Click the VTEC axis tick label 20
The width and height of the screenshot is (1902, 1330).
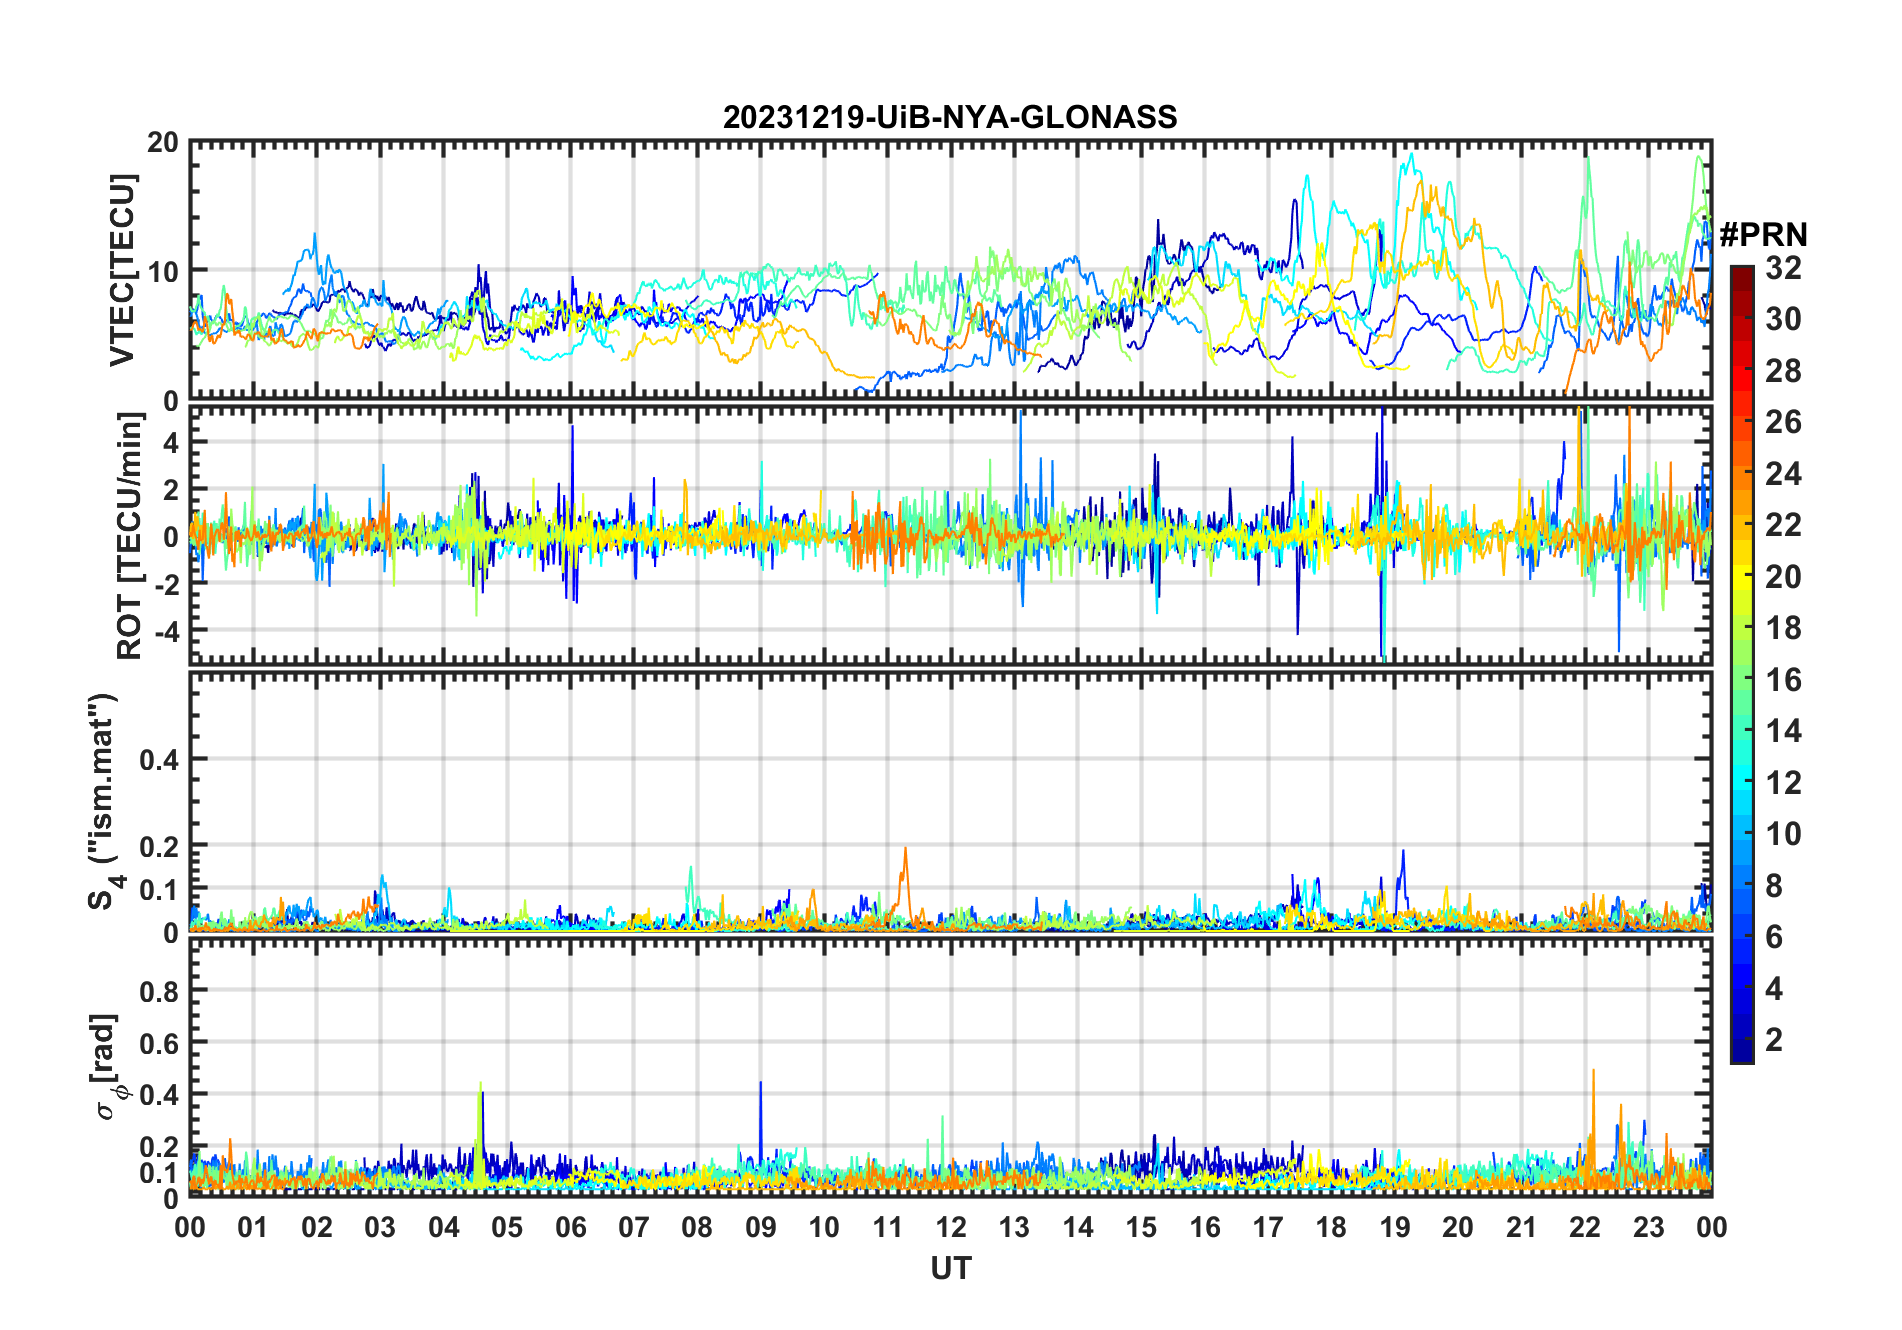coord(163,142)
